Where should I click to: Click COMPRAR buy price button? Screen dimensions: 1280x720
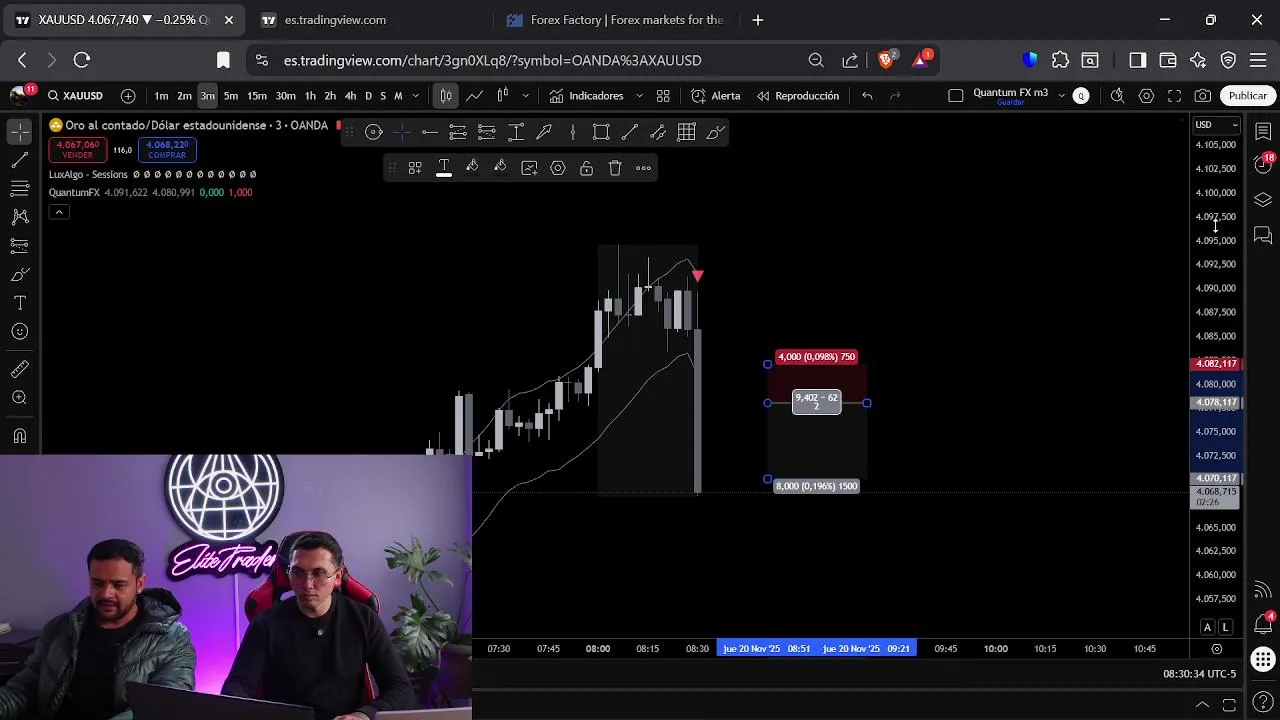coord(167,150)
